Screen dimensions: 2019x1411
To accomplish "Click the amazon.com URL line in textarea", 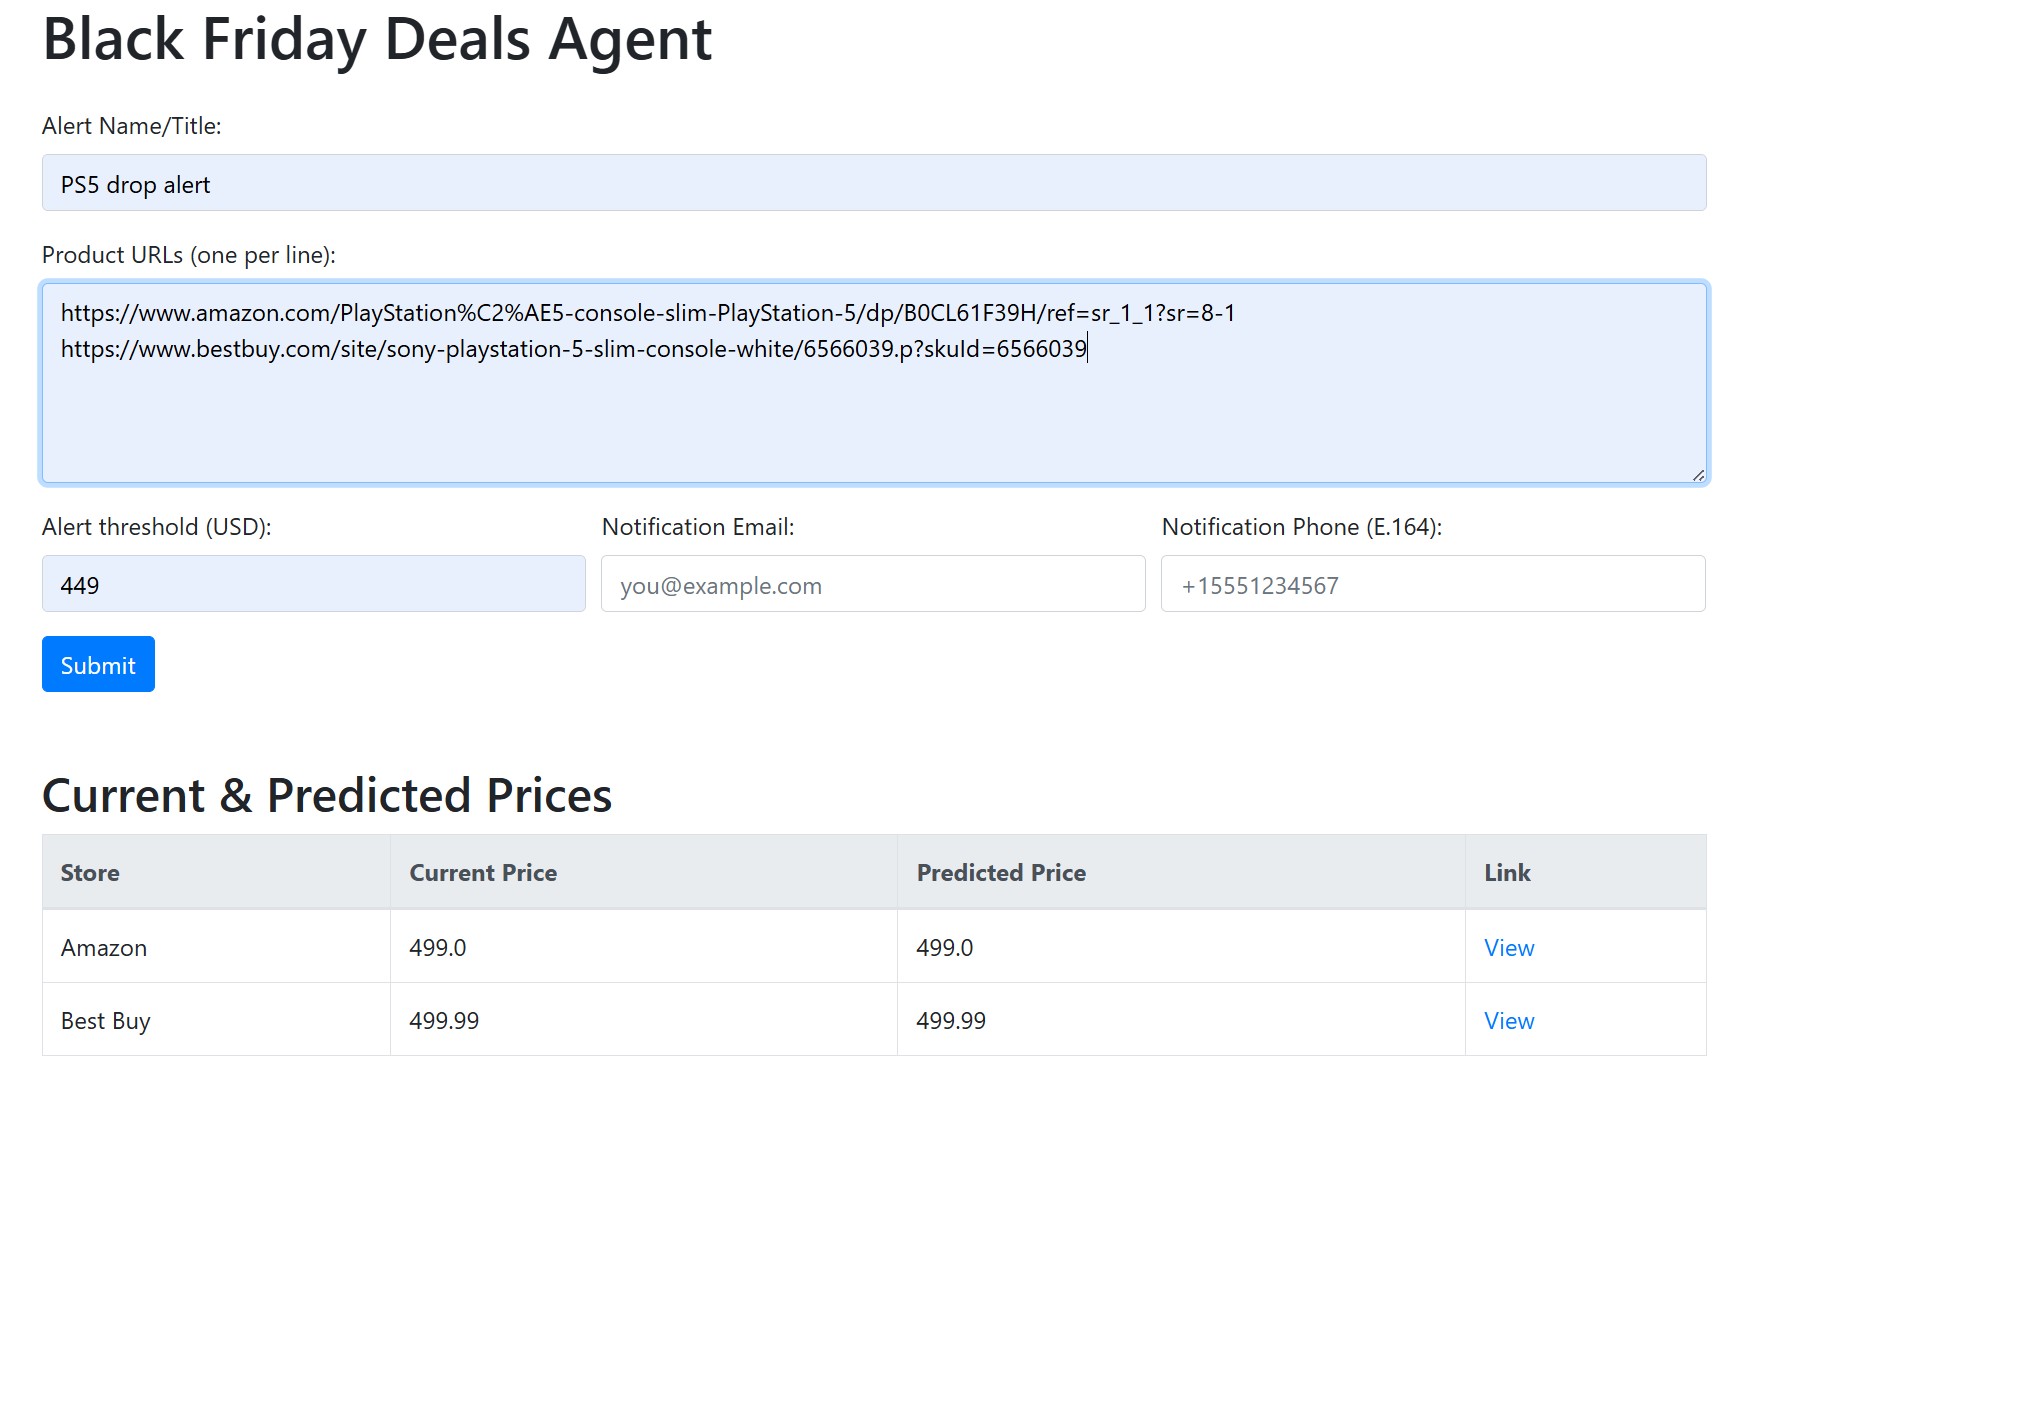I will pyautogui.click(x=648, y=313).
